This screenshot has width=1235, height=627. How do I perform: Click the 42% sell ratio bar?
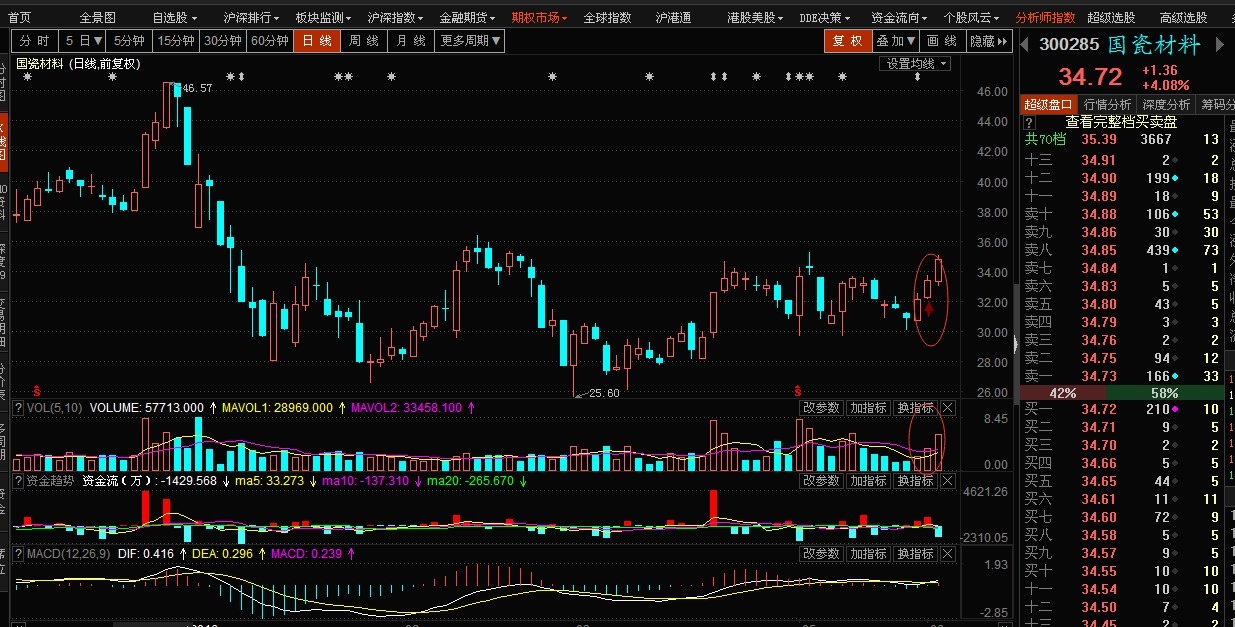(1061, 394)
